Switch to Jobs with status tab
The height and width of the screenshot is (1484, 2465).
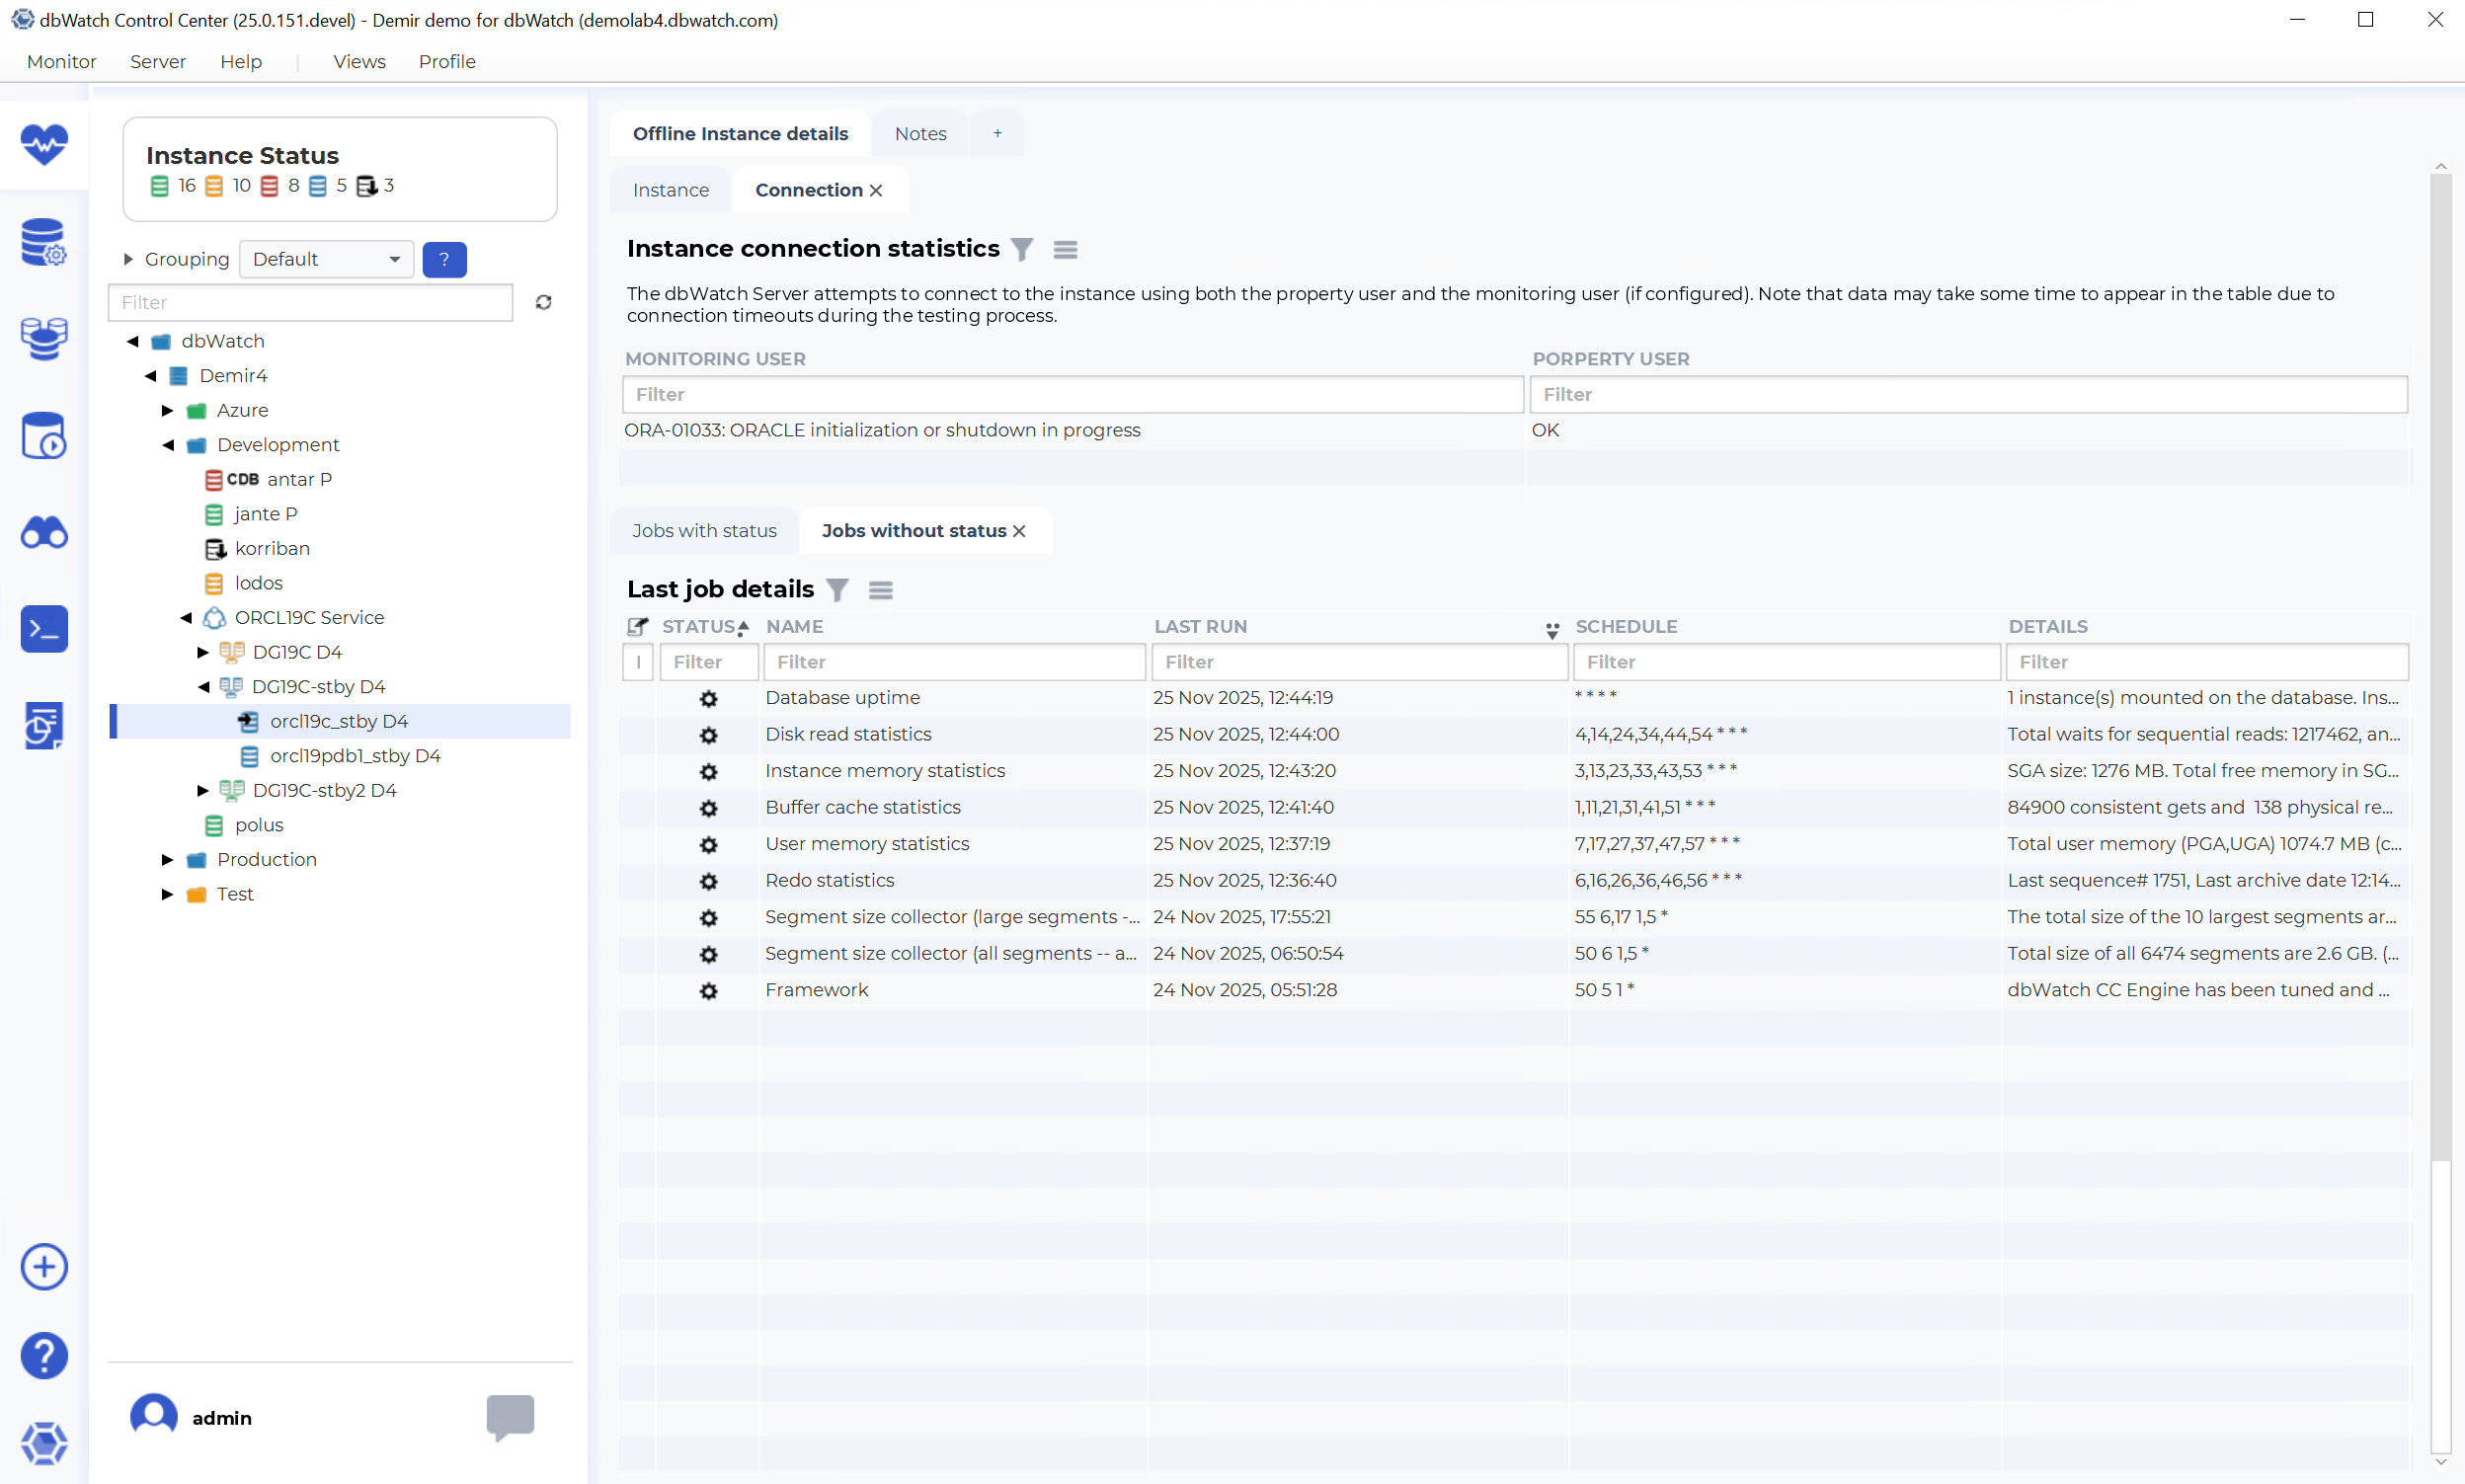tap(704, 530)
